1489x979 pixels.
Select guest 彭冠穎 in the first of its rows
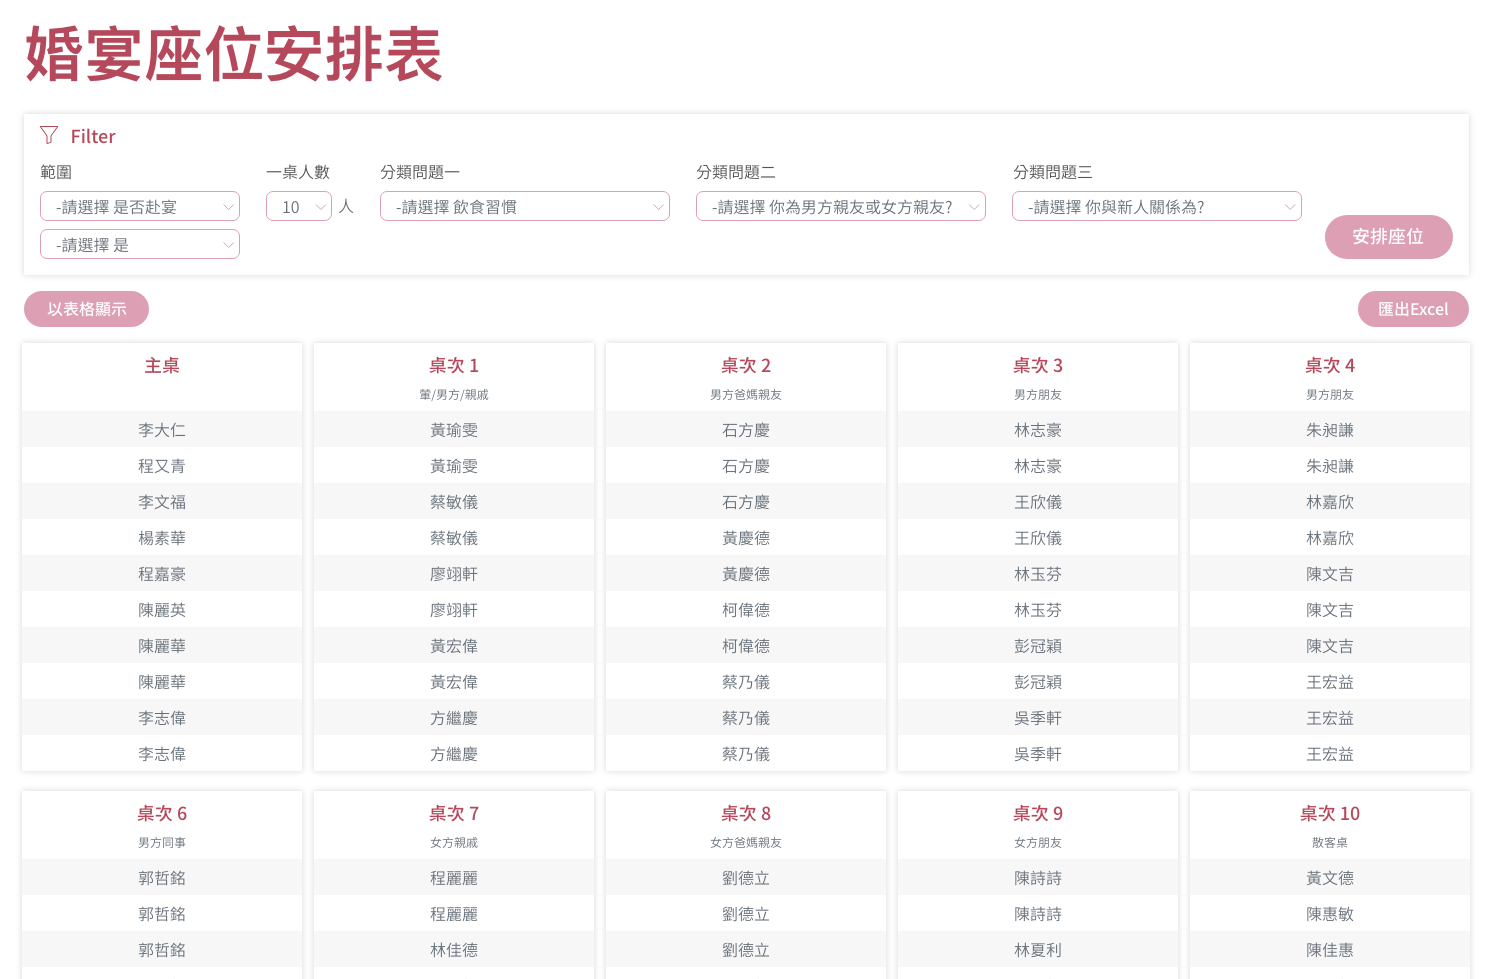click(1038, 646)
